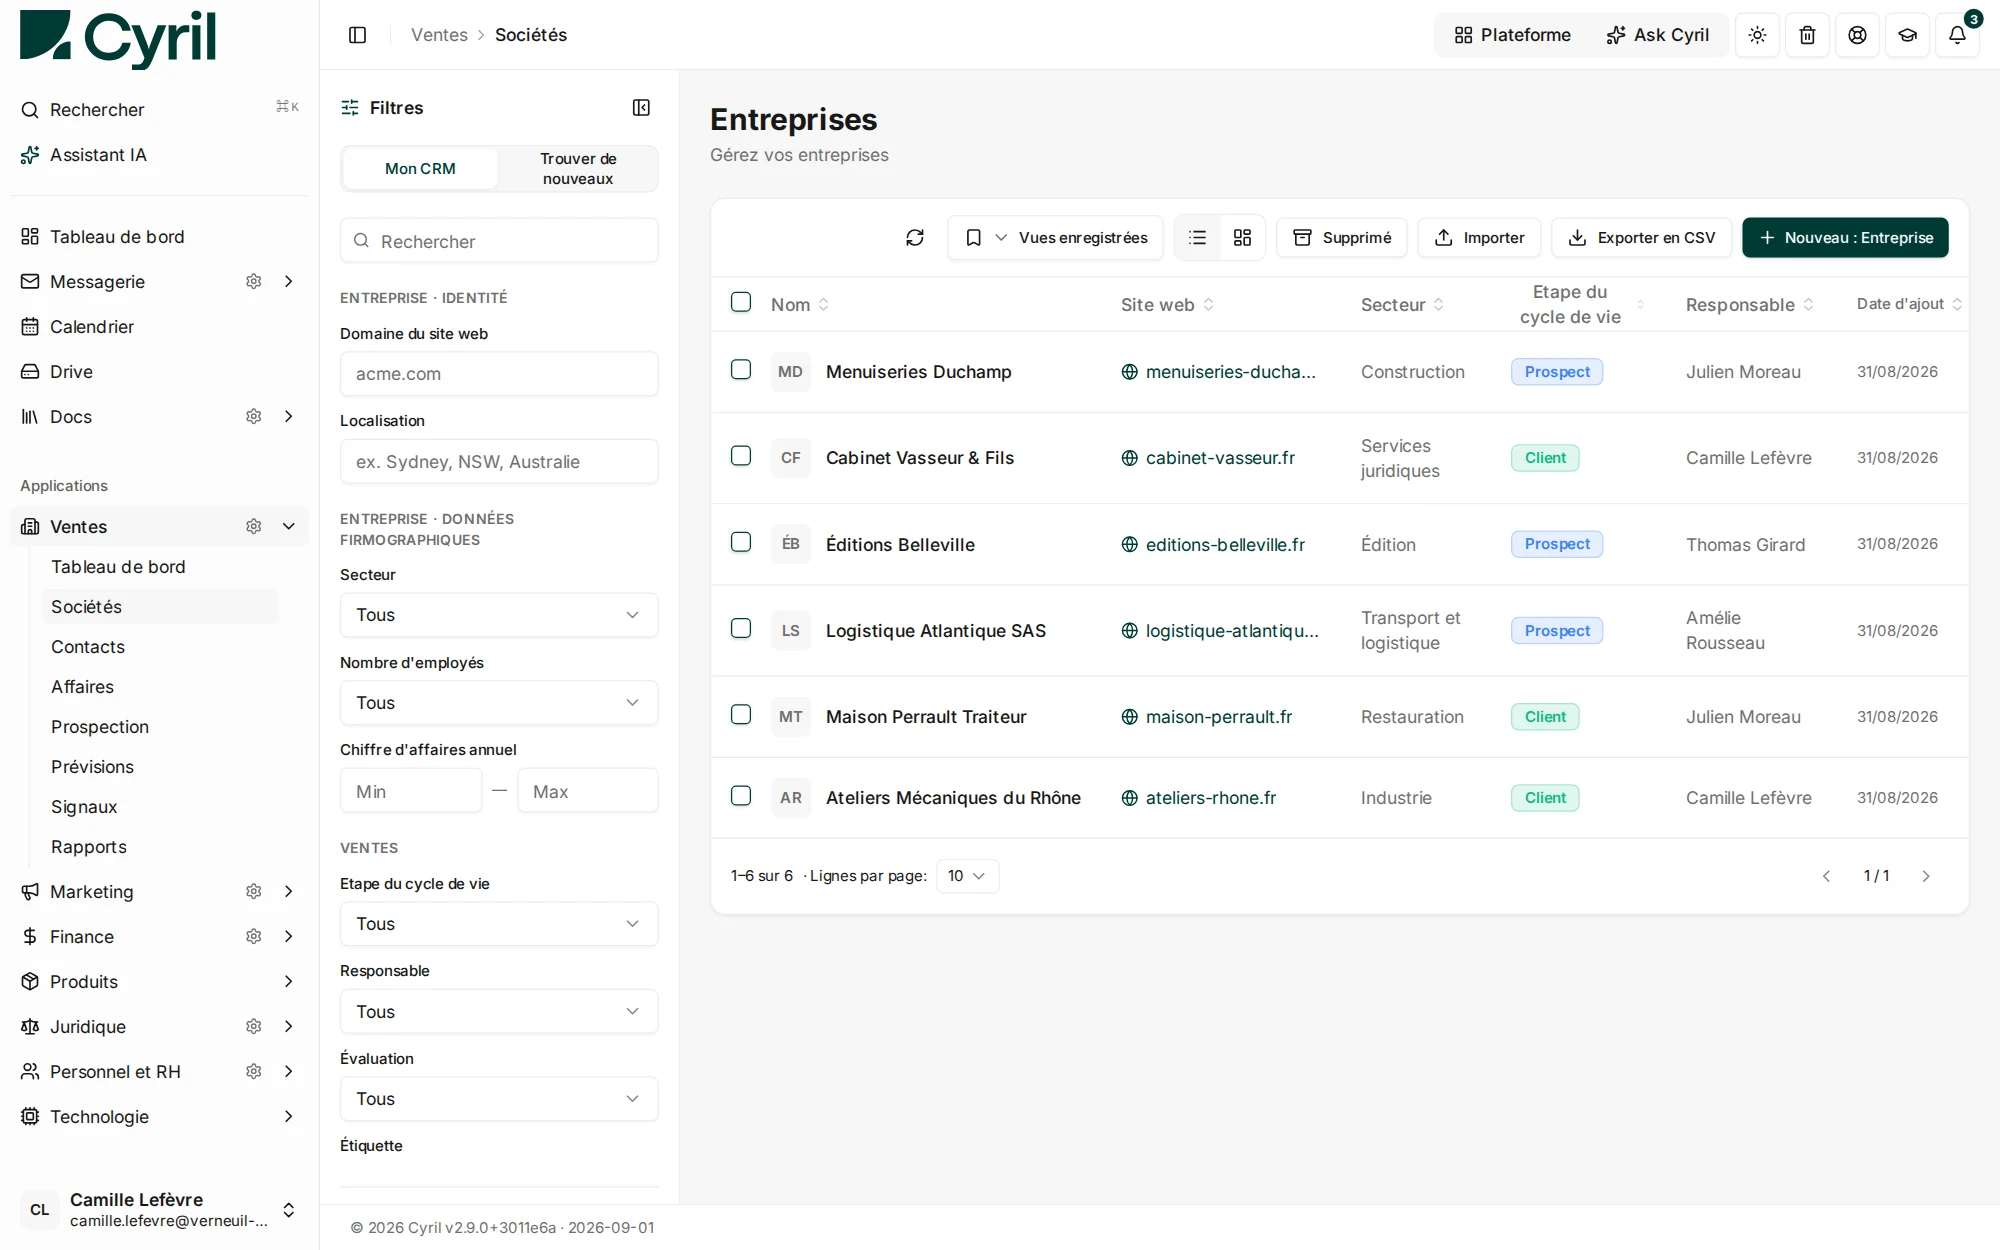Open Docs settings gear
This screenshot has height=1250, width=2000.
click(254, 417)
